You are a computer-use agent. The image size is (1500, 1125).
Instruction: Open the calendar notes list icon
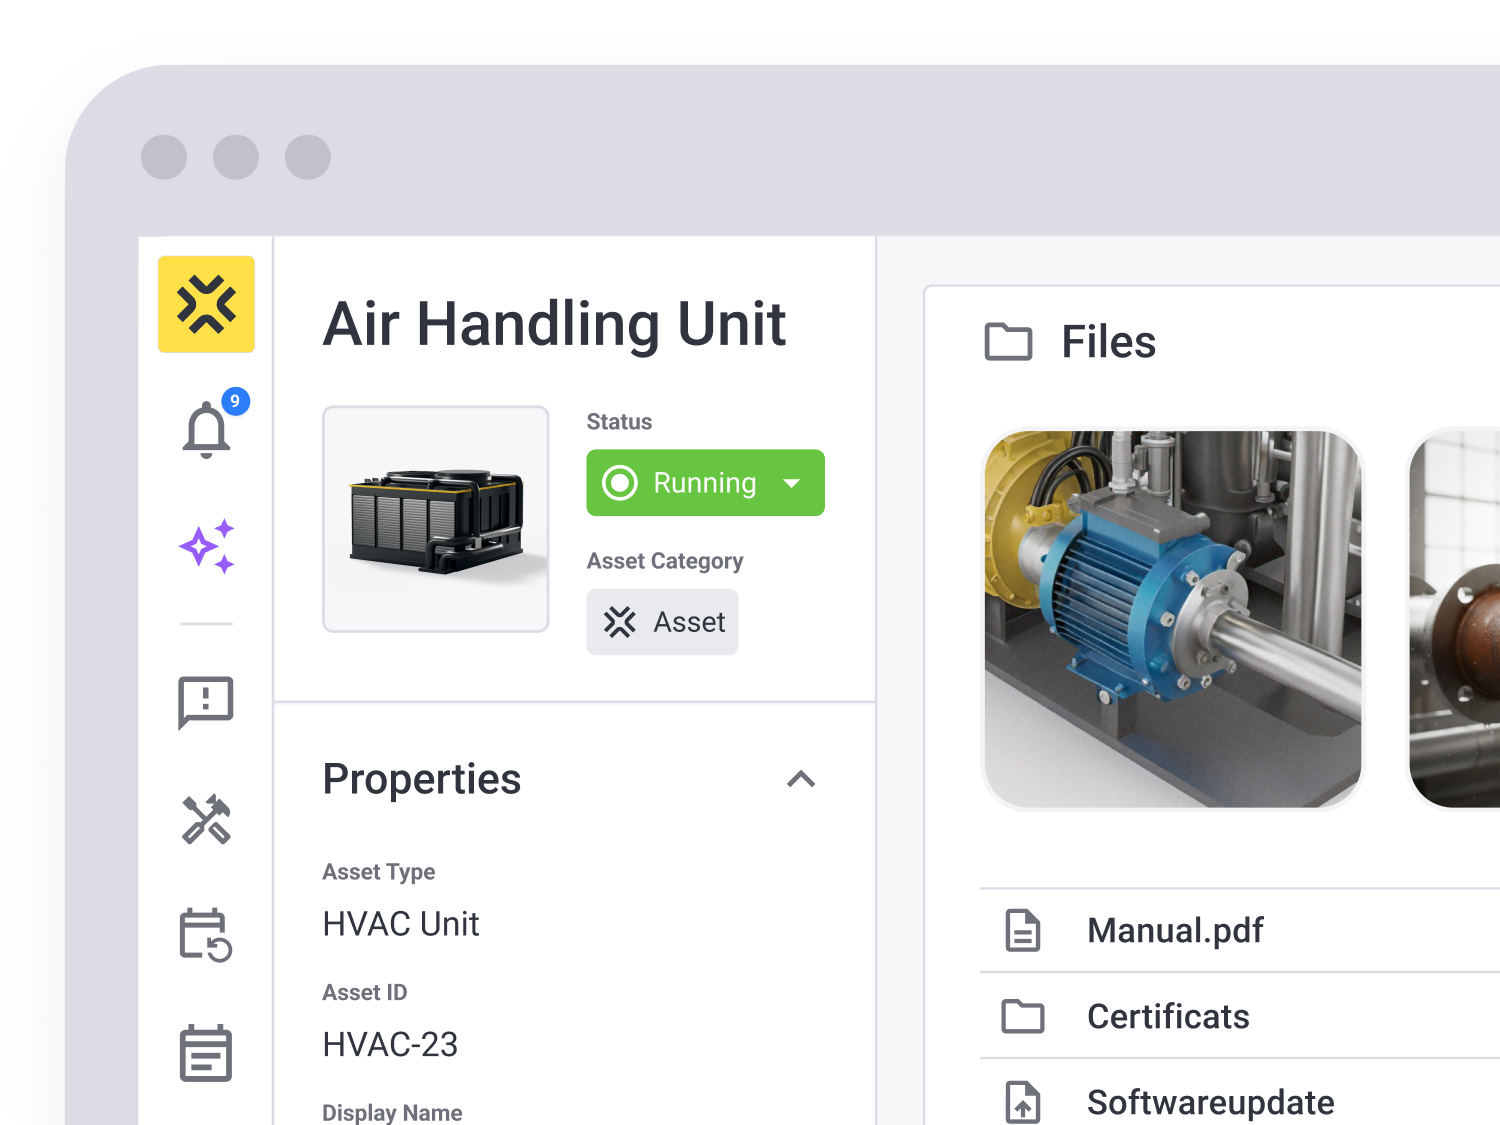tap(206, 1053)
